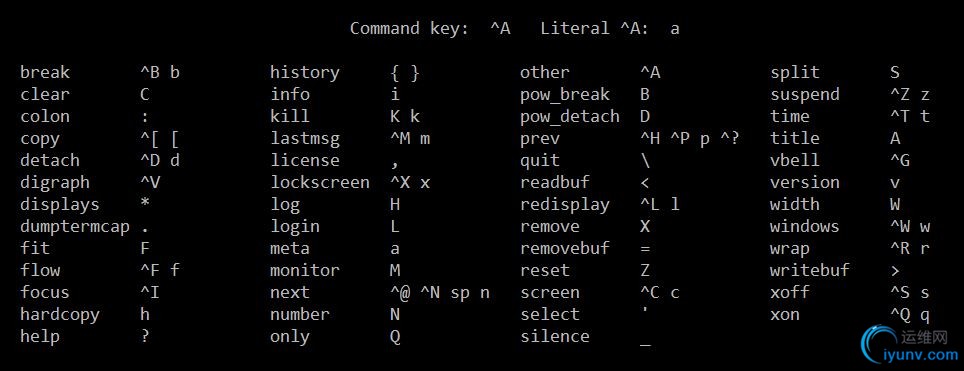
Task: Click the 'Command key: ^A' header text
Action: coord(430,28)
